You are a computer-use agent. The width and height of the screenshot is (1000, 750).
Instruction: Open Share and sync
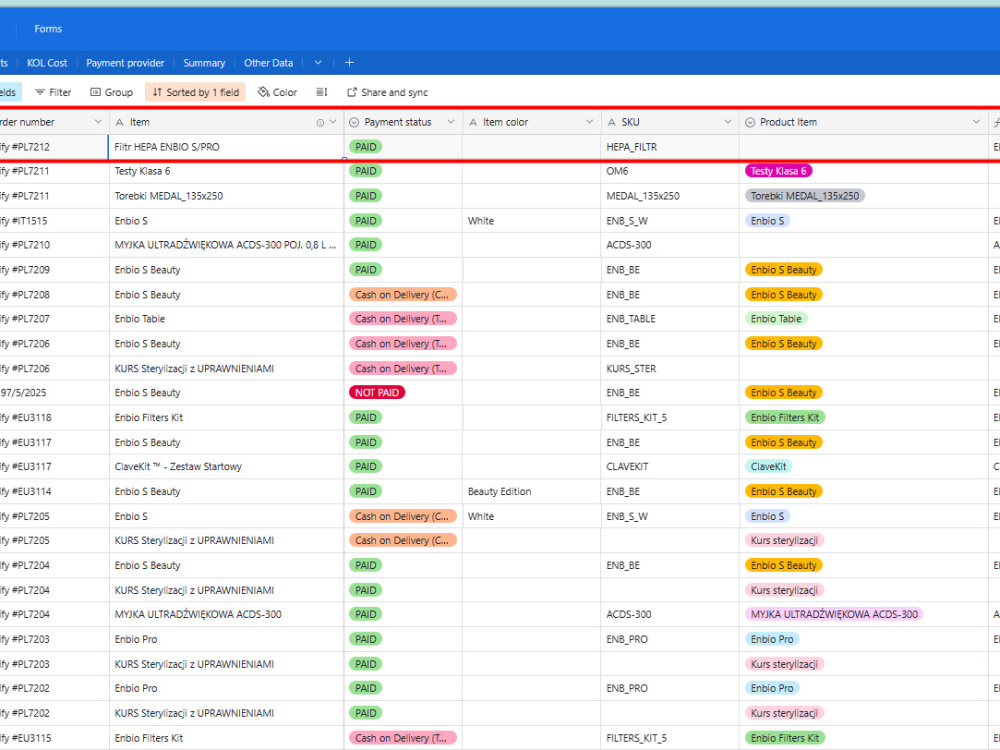coord(387,92)
